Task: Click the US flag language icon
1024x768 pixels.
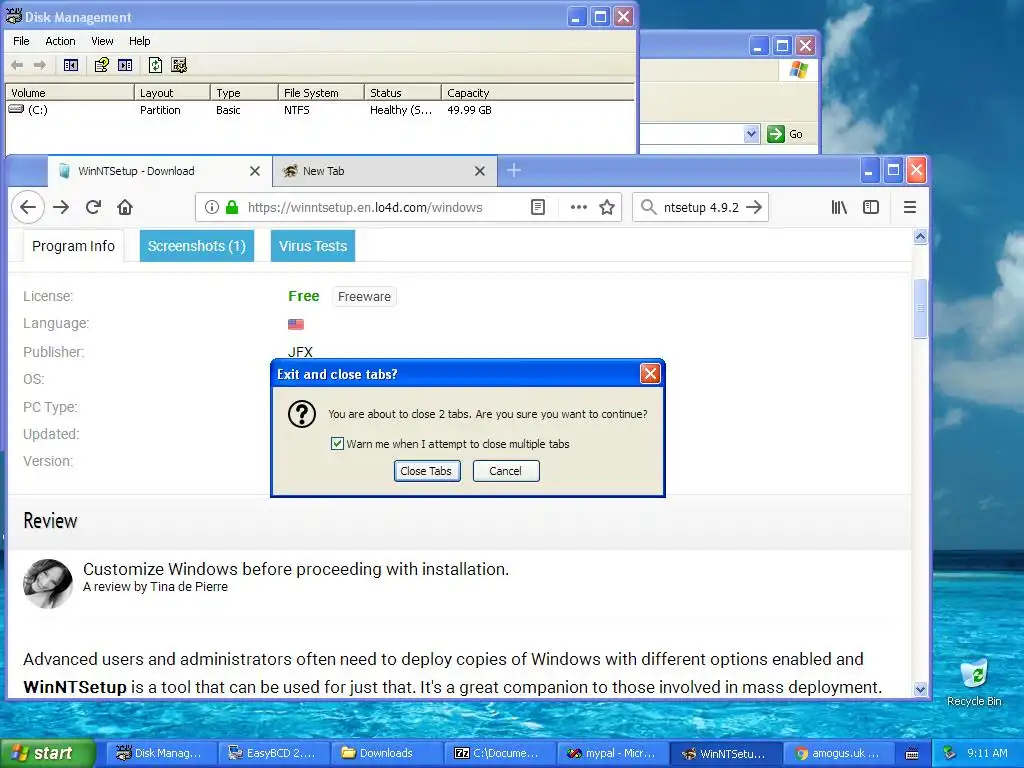Action: pos(296,324)
